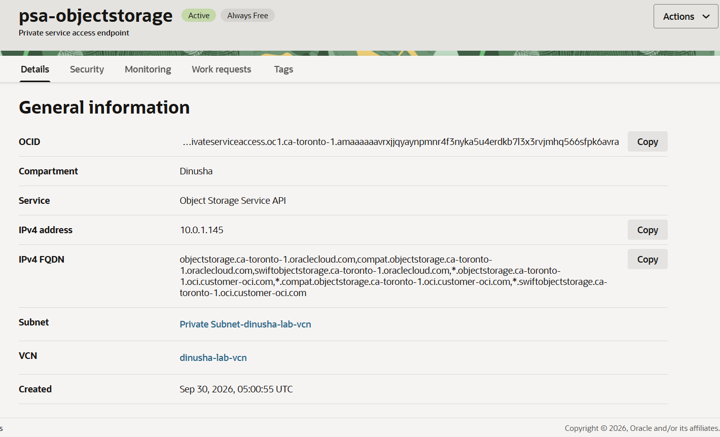720x437 pixels.
Task: Click the IPv4 address field label
Action: [45, 230]
